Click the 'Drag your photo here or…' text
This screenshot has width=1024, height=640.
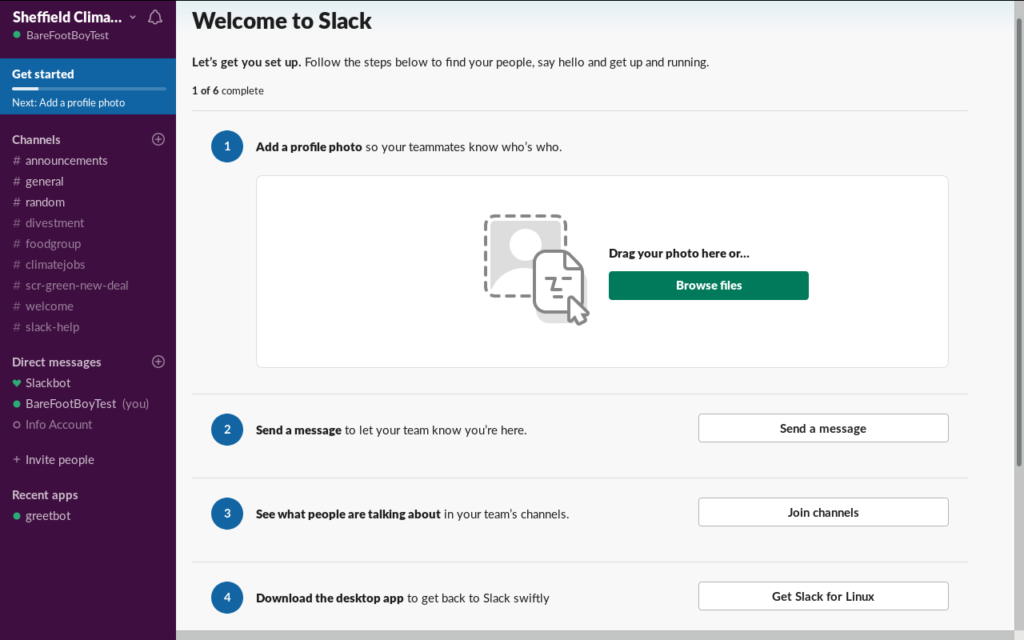[x=679, y=253]
